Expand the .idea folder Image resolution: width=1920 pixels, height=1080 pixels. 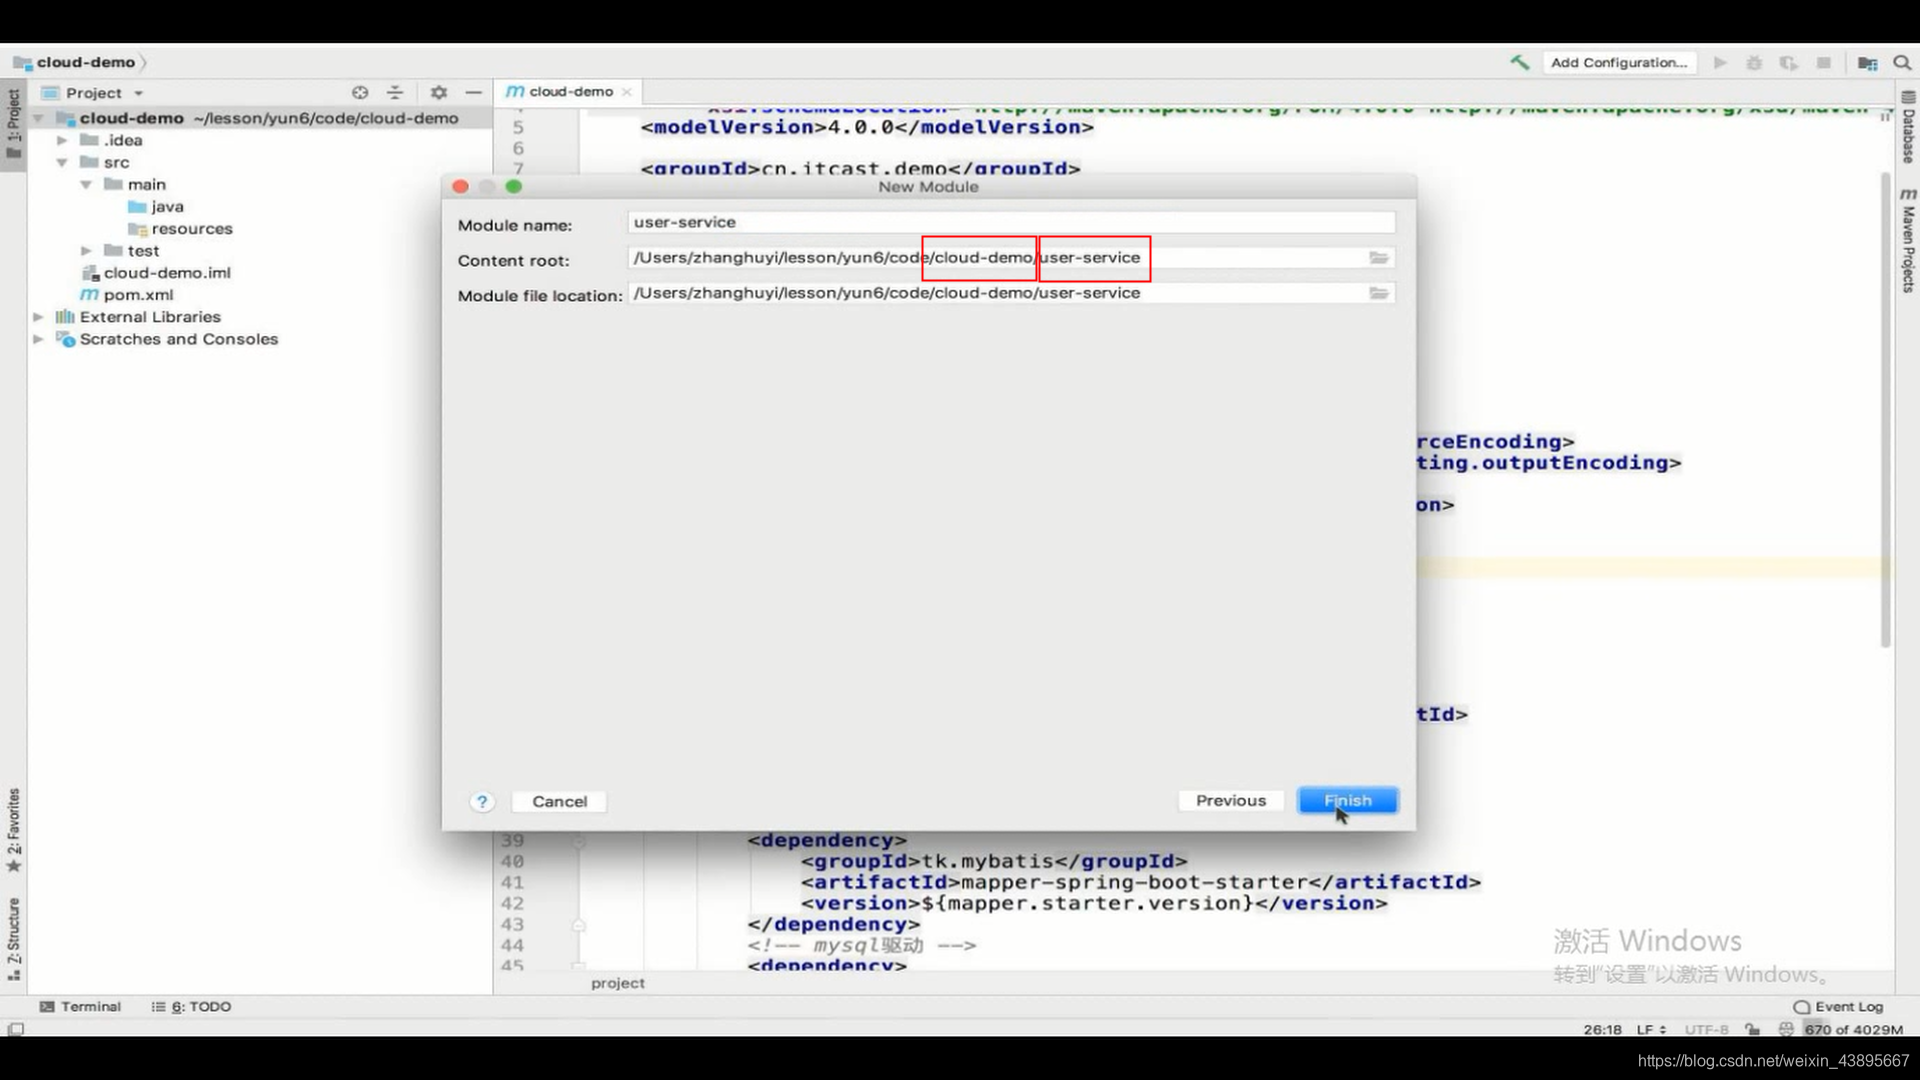(62, 140)
